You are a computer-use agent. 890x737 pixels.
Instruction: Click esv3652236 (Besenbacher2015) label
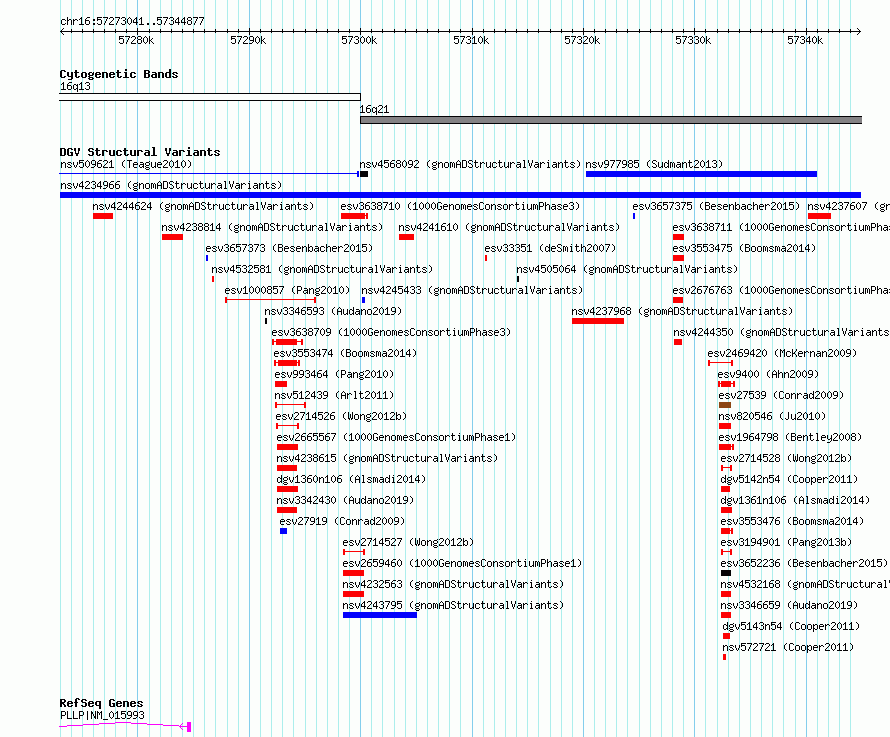tap(804, 563)
